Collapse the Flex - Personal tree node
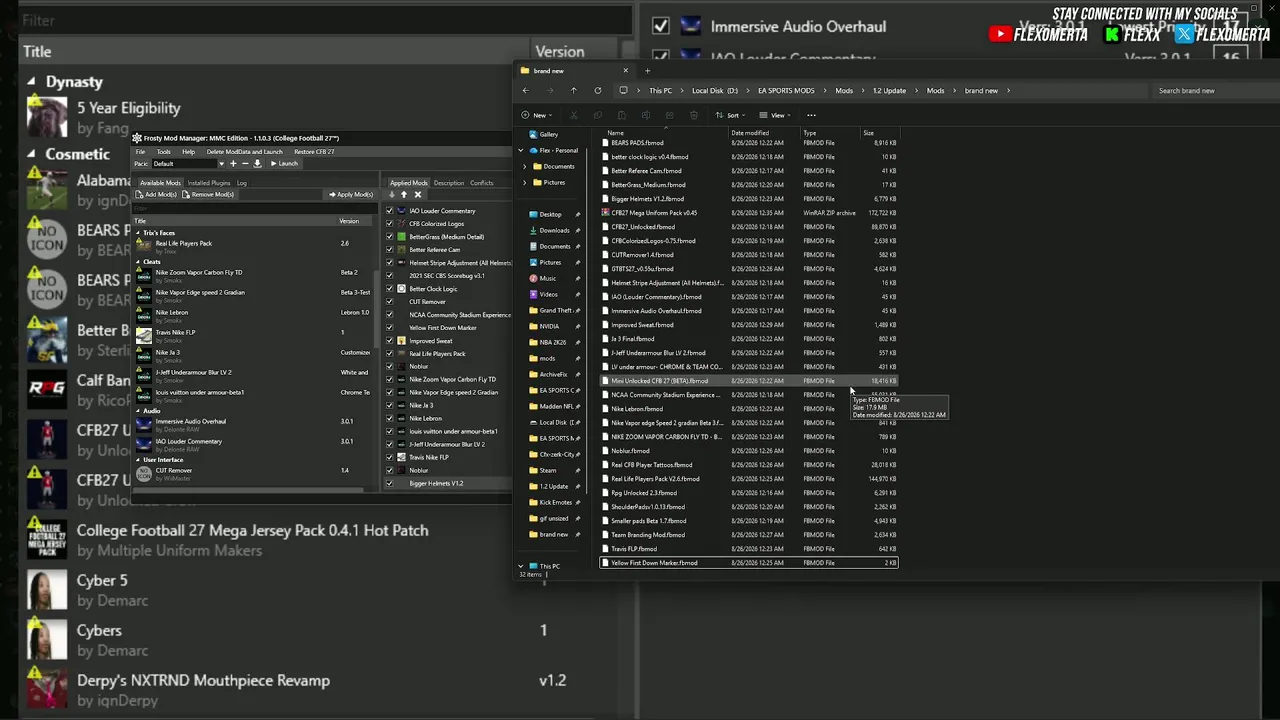1280x720 pixels. (x=521, y=150)
